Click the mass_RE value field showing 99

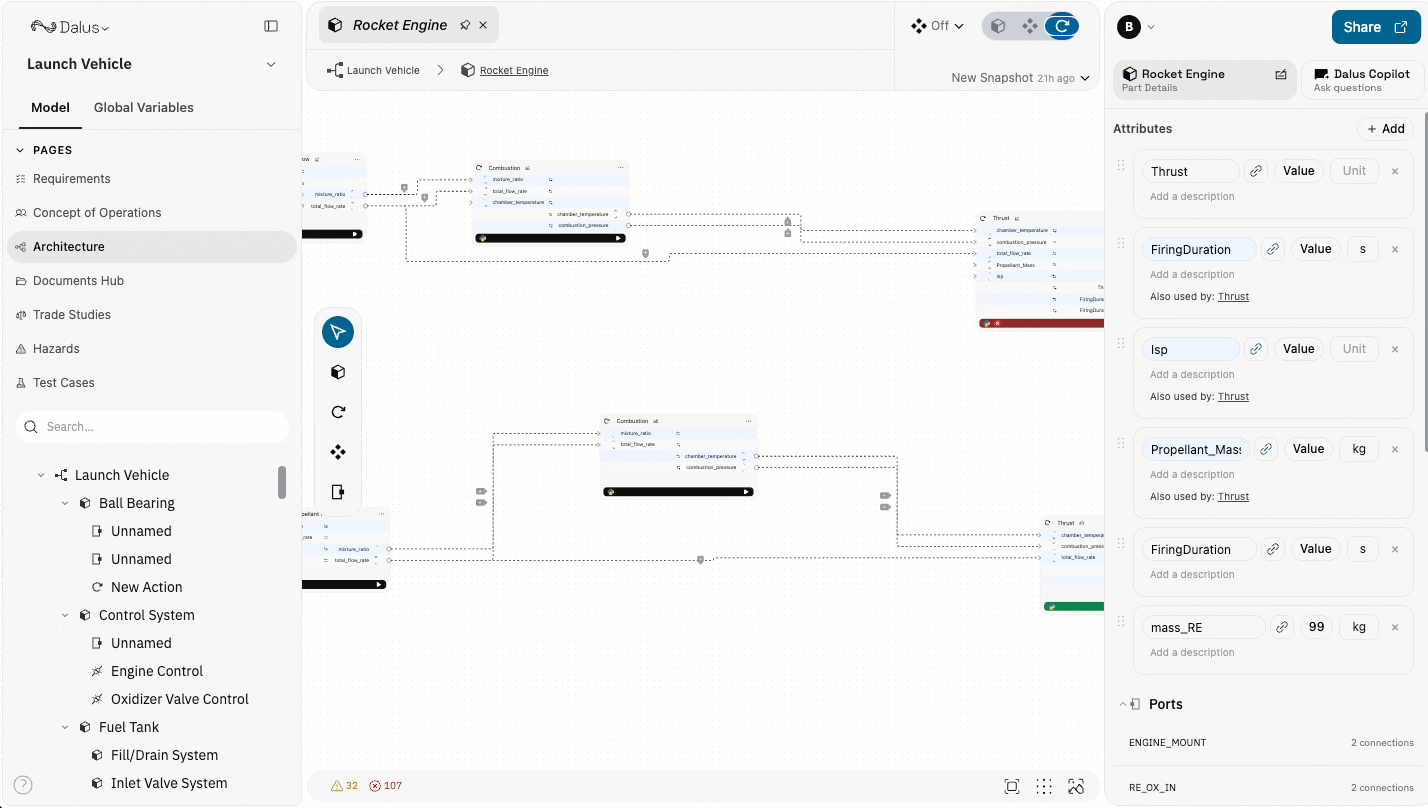tap(1316, 627)
